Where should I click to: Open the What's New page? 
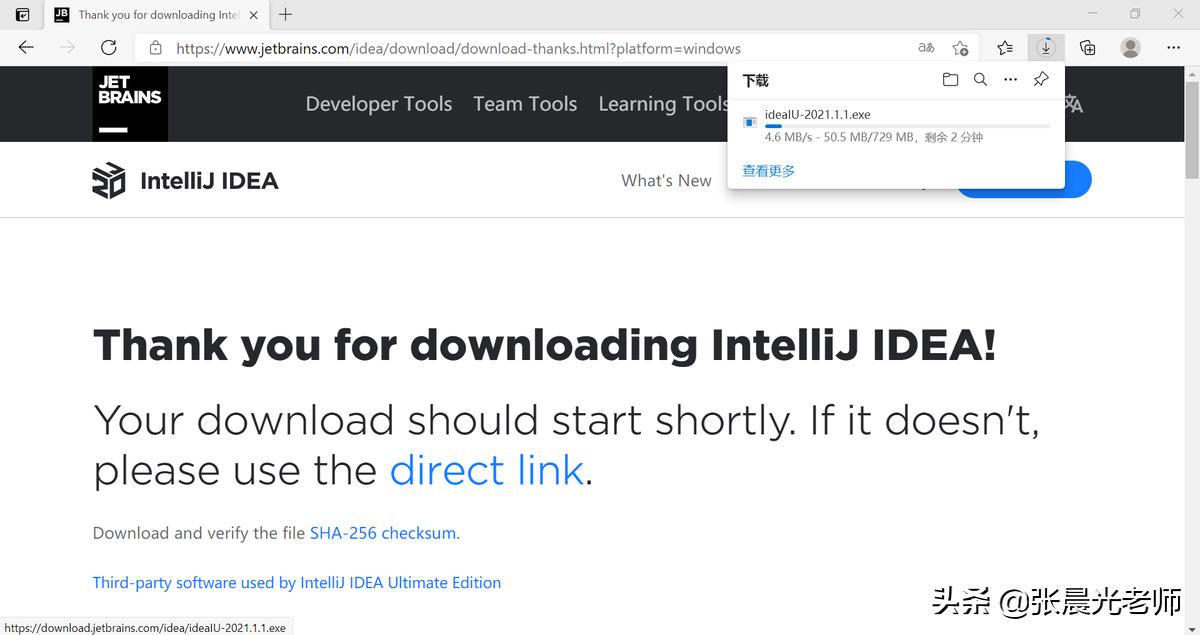(x=666, y=181)
